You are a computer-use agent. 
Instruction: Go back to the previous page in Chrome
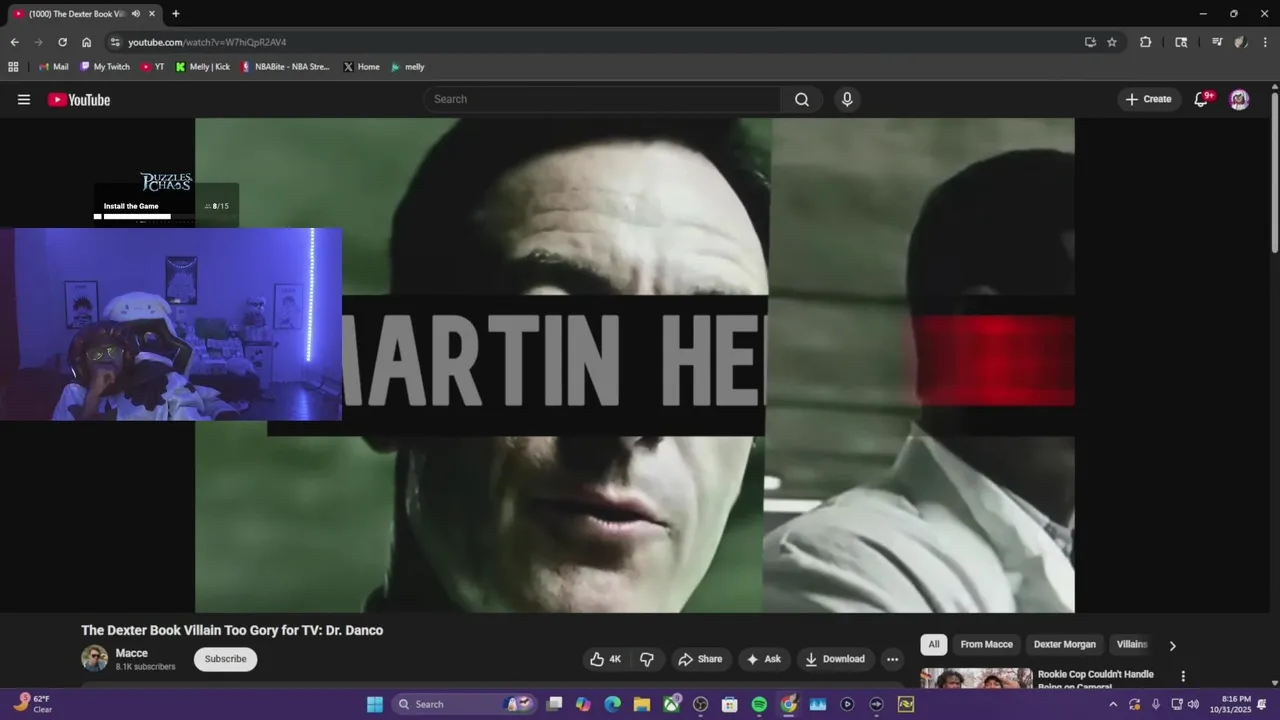pyautogui.click(x=14, y=42)
